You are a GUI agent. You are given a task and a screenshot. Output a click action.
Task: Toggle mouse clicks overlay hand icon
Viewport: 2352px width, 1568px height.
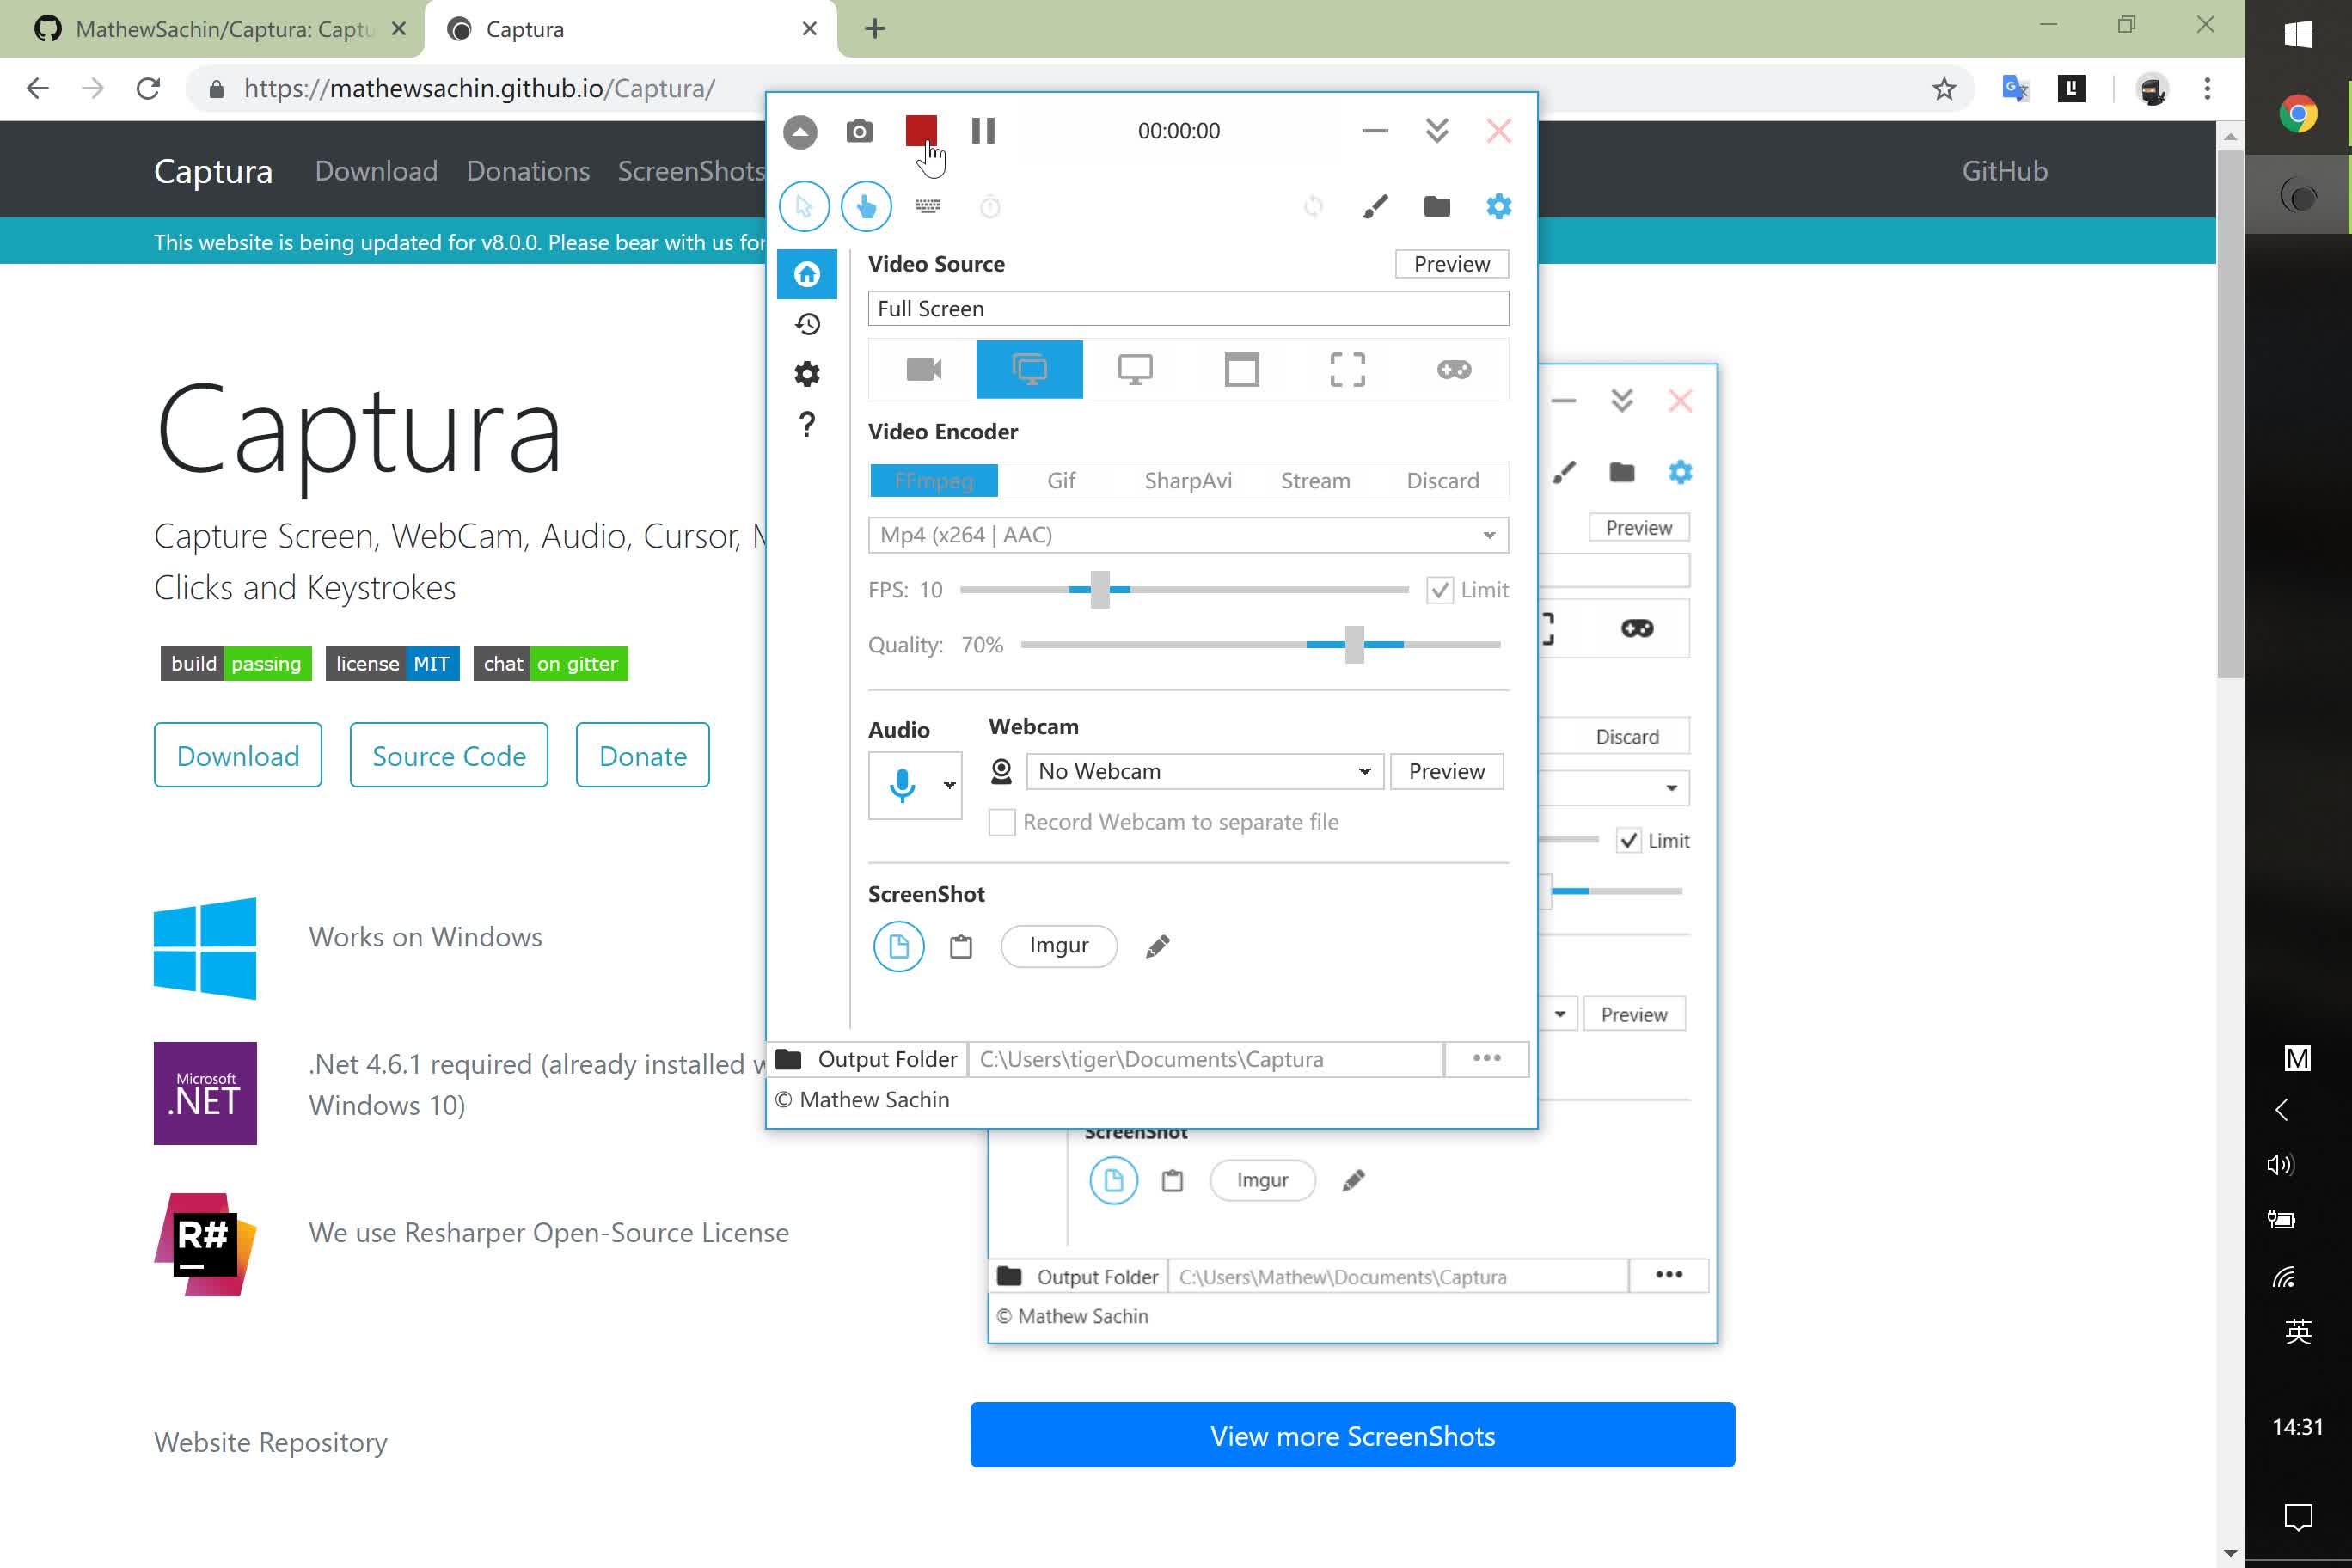tap(866, 207)
